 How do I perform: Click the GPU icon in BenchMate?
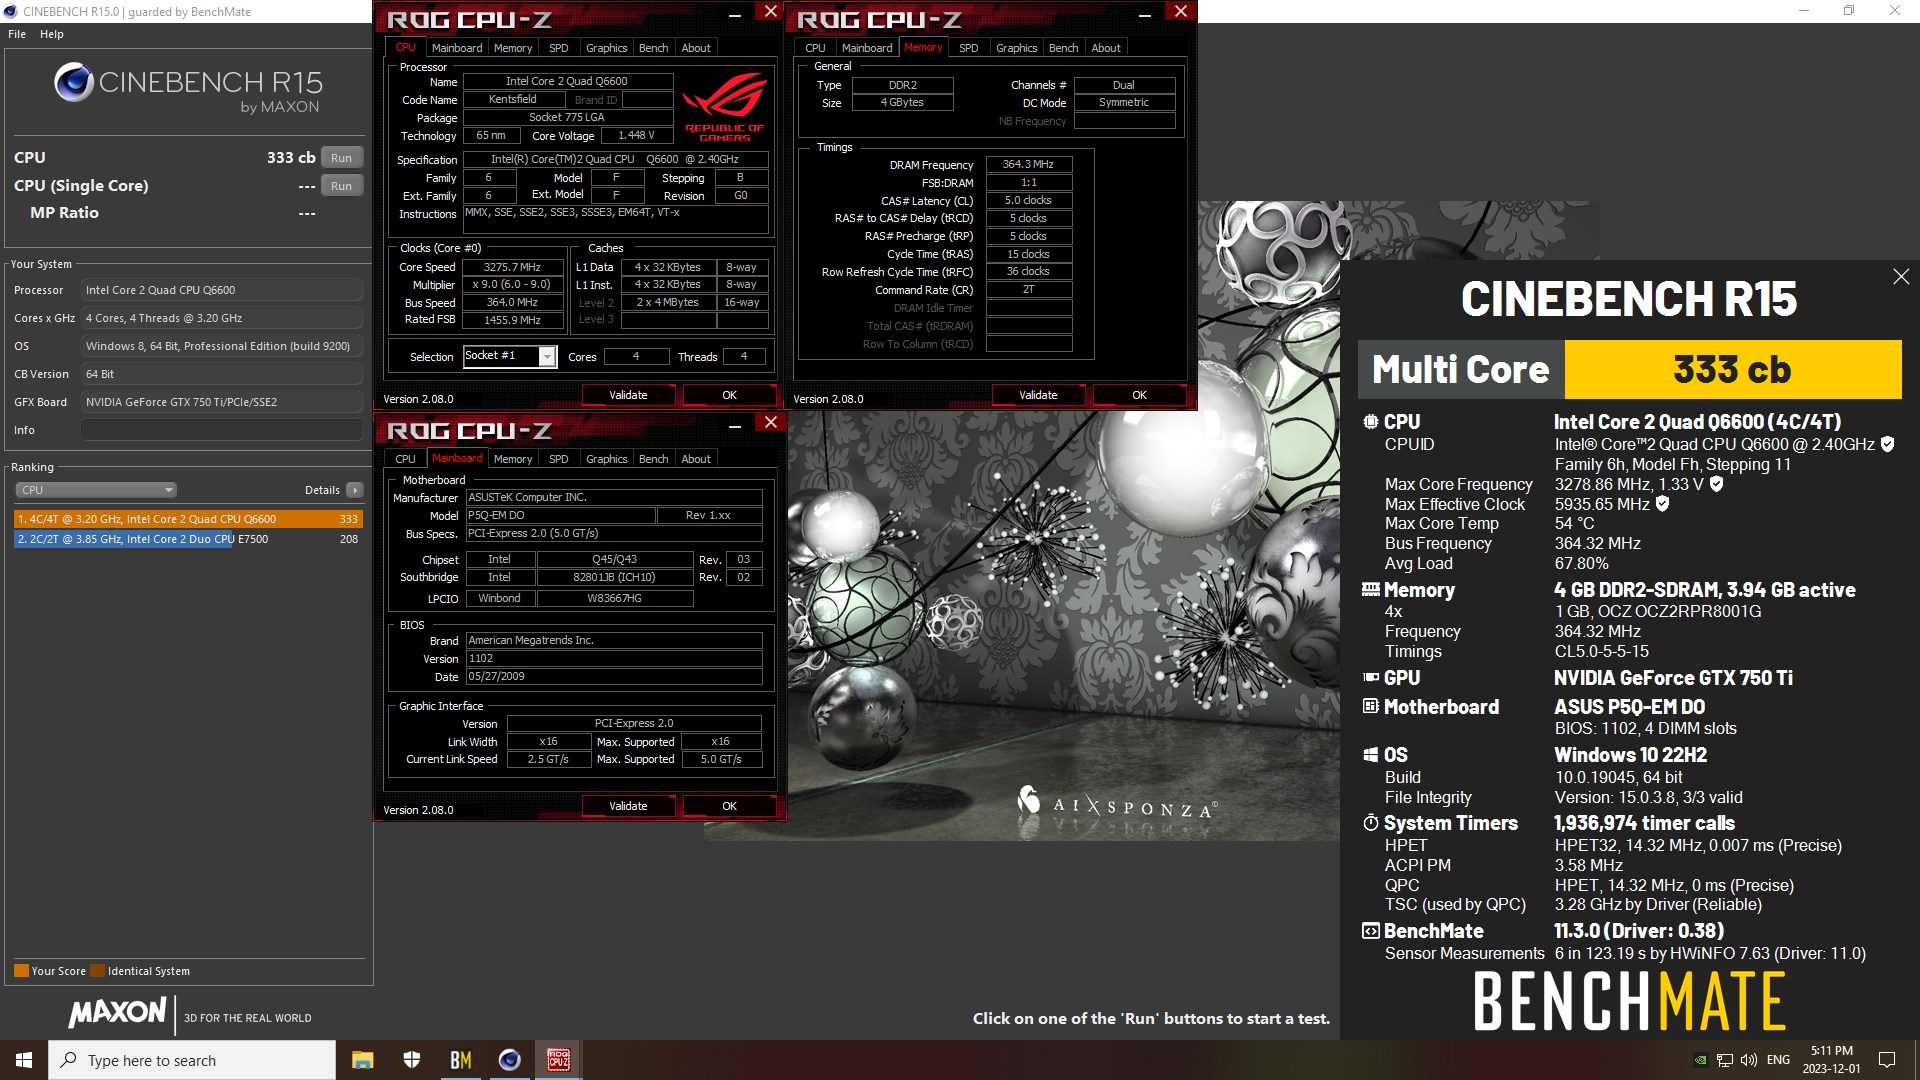click(1371, 678)
